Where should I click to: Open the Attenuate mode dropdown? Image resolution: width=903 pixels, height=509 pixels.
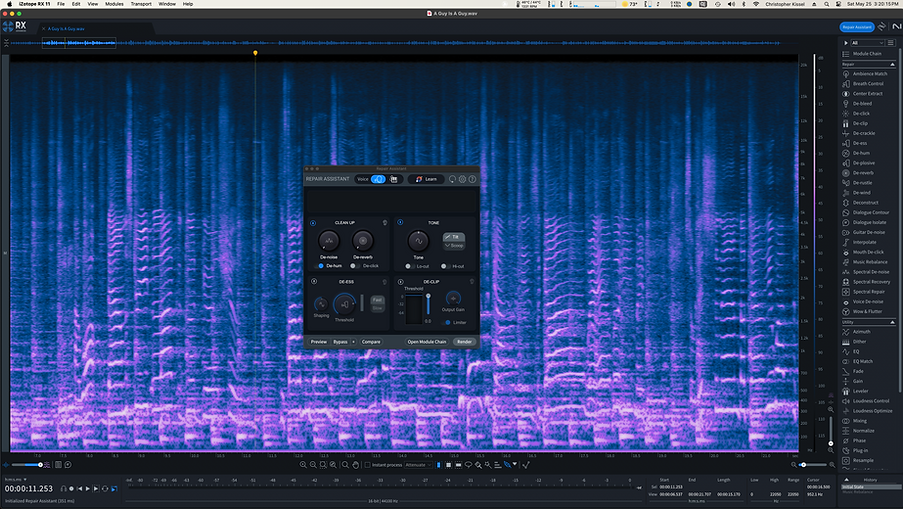click(x=418, y=465)
